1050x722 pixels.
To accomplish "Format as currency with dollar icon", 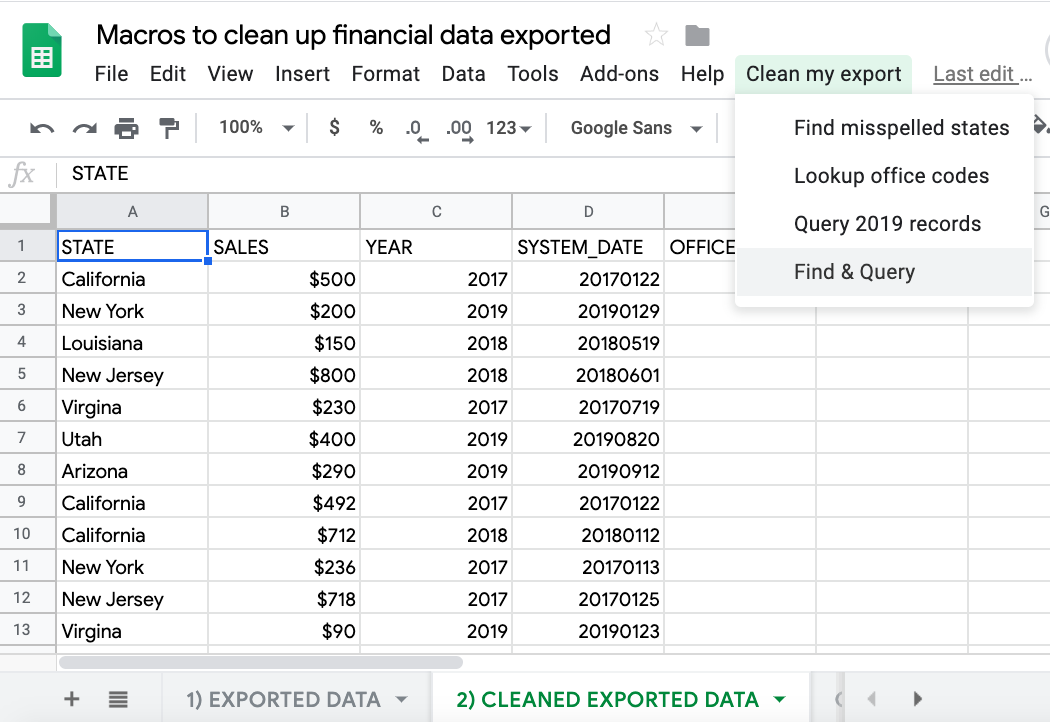I will [x=334, y=128].
